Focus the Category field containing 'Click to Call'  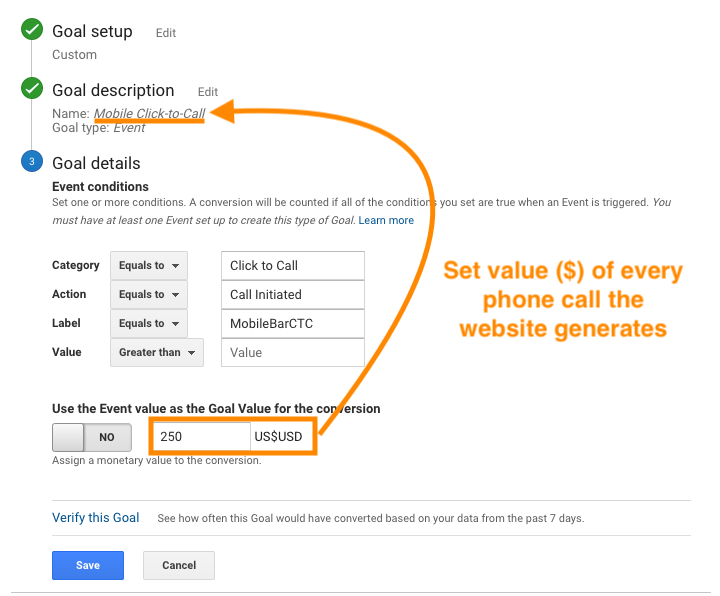pos(292,266)
